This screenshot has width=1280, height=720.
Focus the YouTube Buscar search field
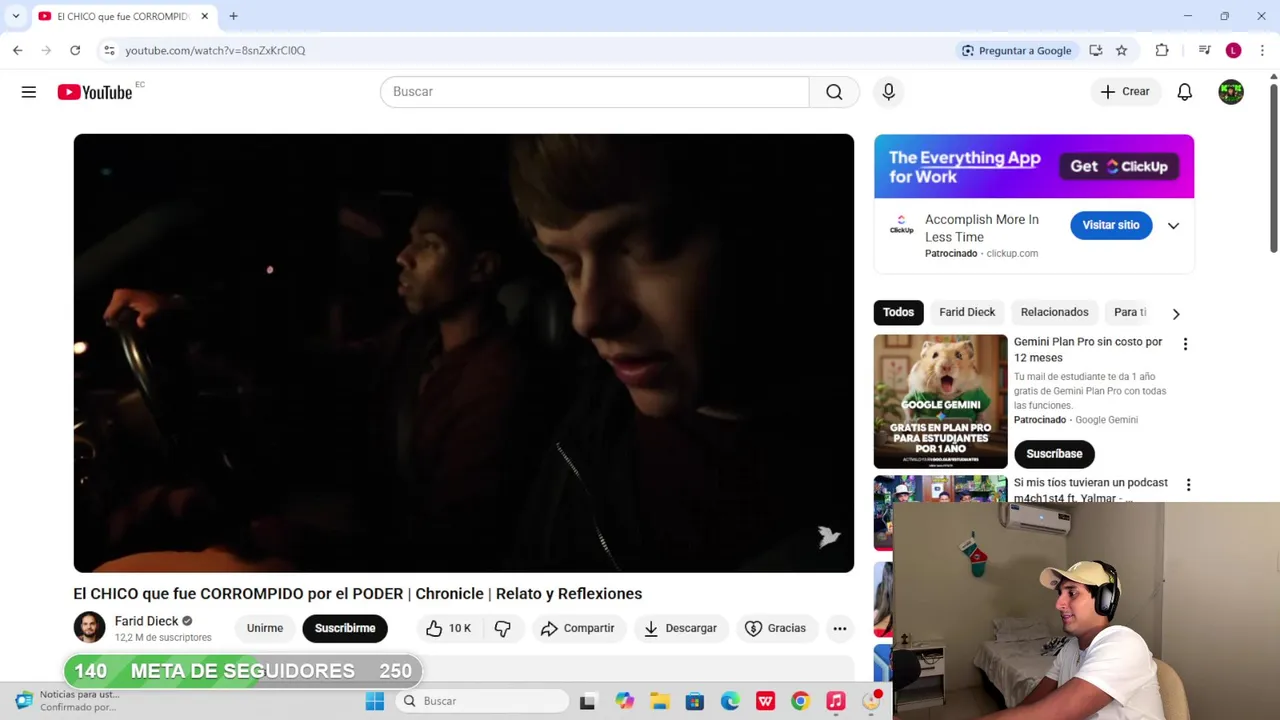tap(595, 92)
